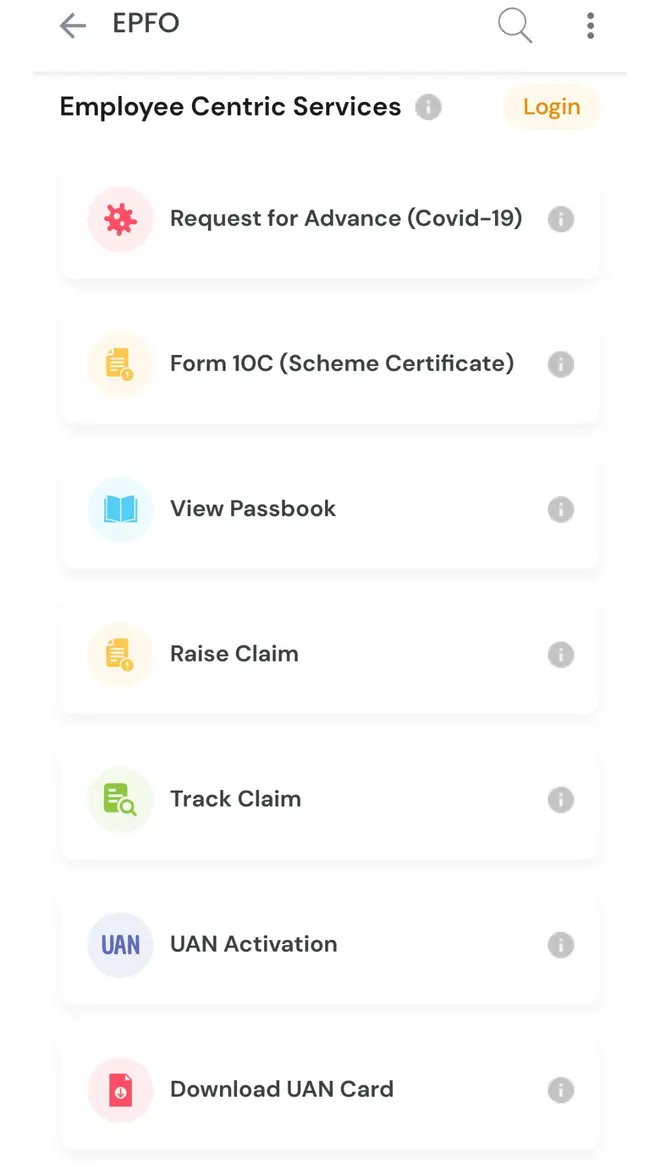Show info for Raise Claim
Screen dimensions: 660x1173
click(x=561, y=654)
